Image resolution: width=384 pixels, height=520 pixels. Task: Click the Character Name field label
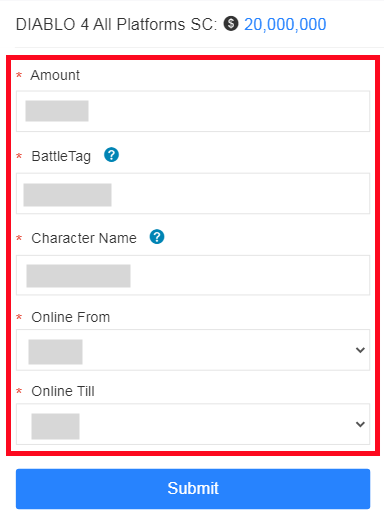pos(84,238)
